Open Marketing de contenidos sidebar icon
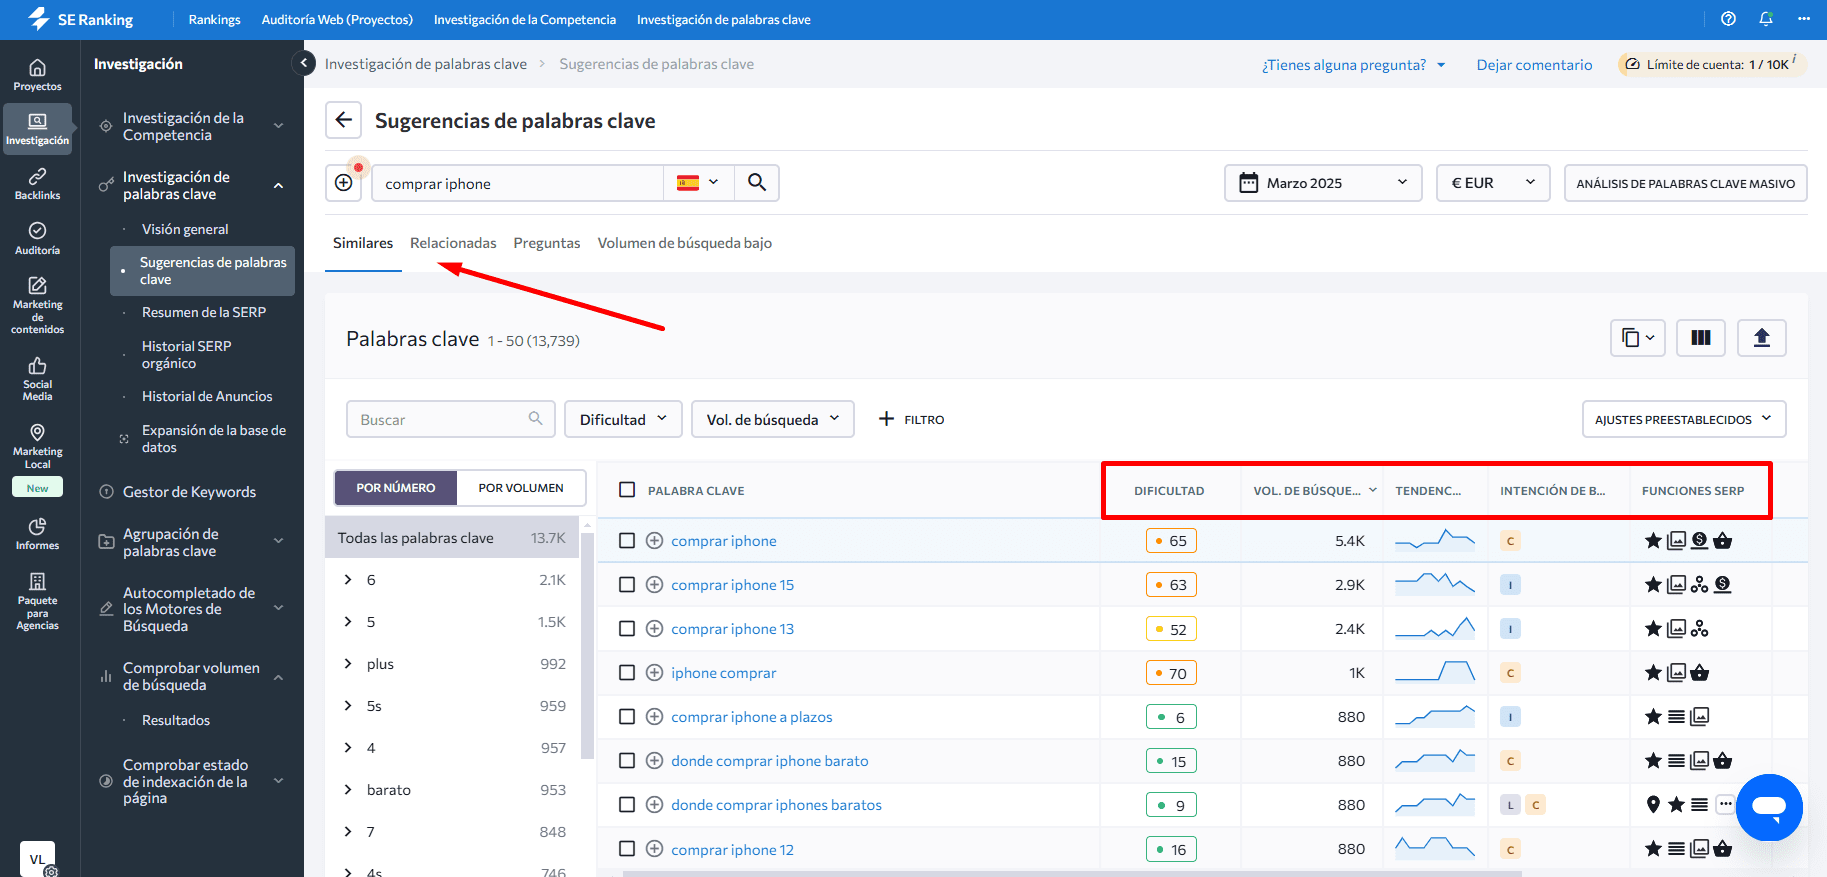Image resolution: width=1827 pixels, height=877 pixels. (37, 305)
